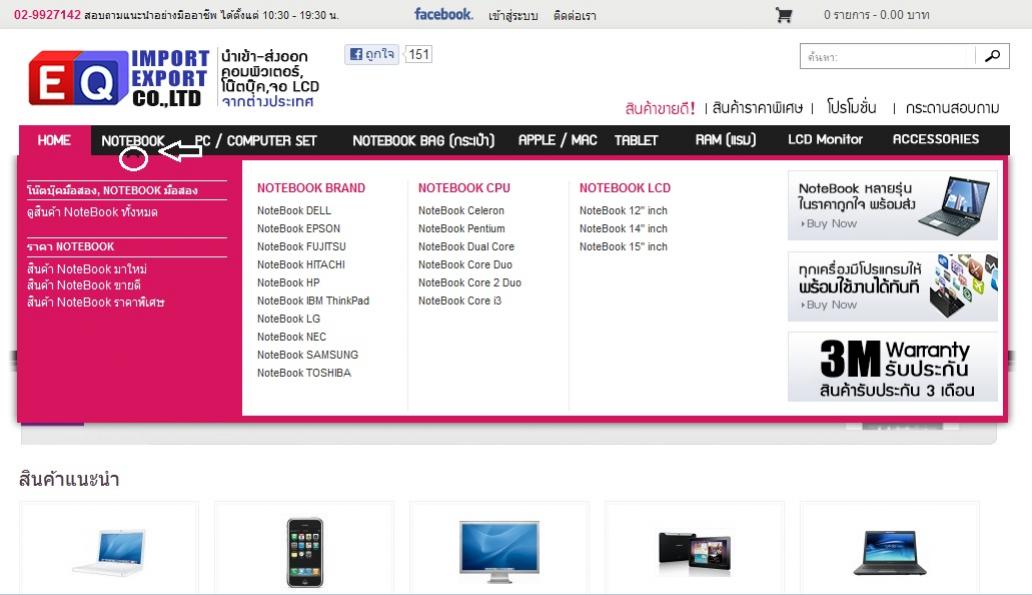Select NoteBook IBM ThinkPad brand

pos(313,301)
